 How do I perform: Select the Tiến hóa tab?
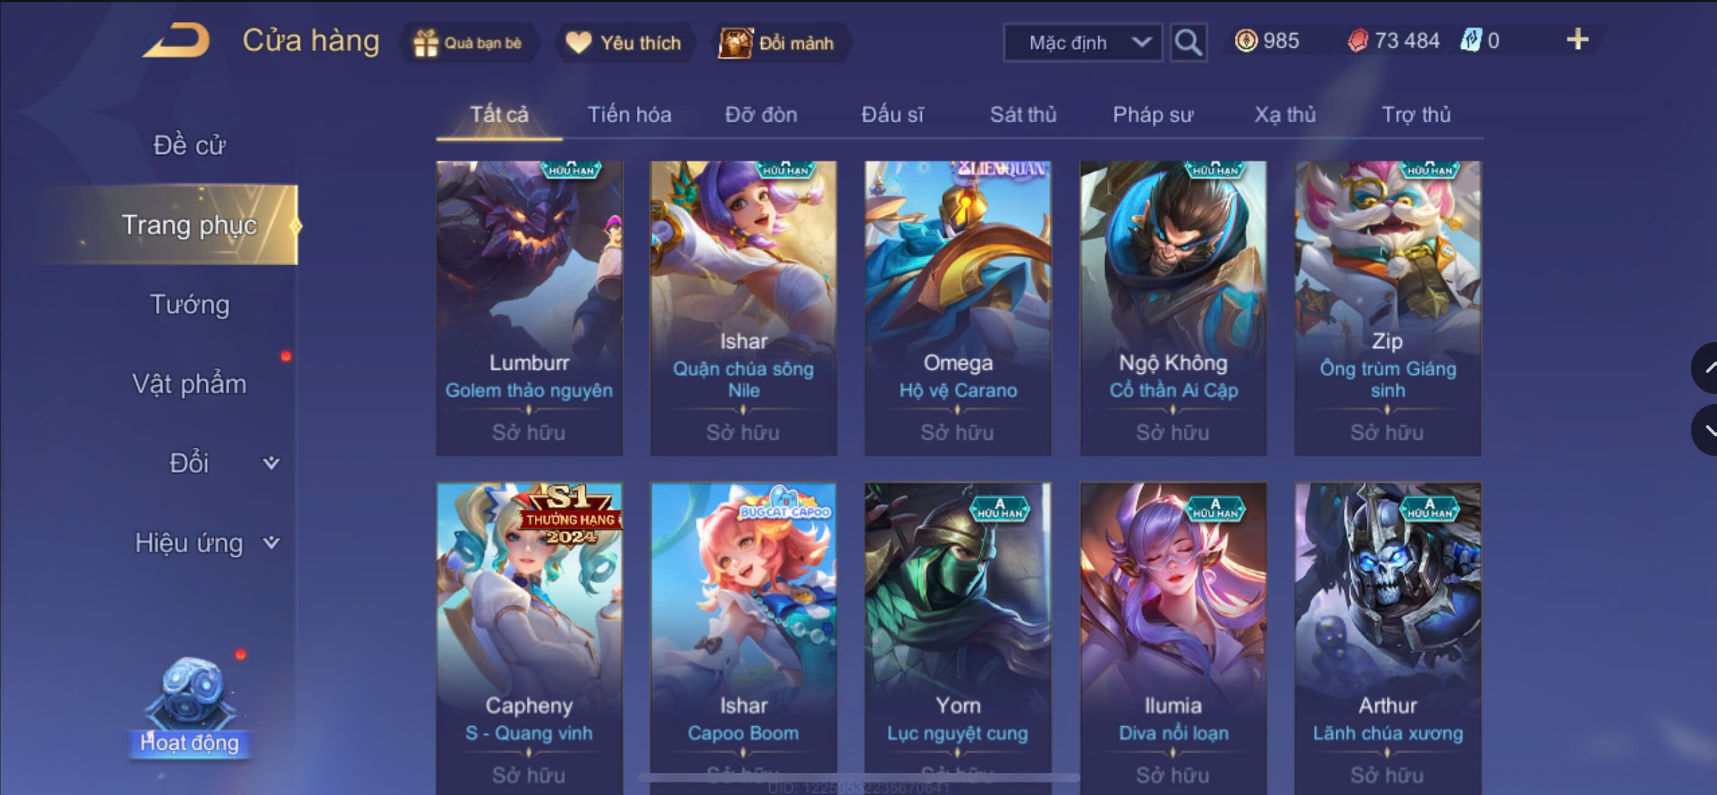629,114
